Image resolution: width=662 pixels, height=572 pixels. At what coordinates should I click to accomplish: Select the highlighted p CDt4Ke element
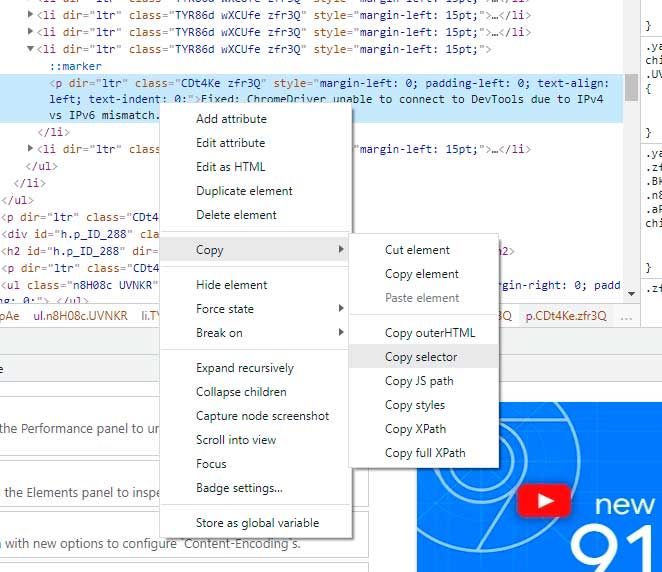point(311,99)
